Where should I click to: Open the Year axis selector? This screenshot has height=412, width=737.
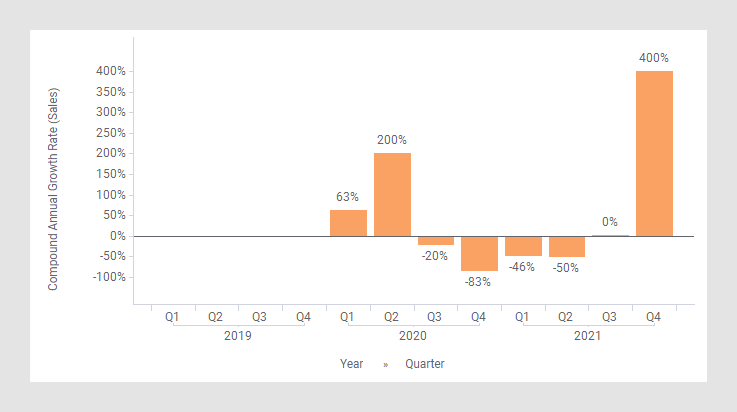click(x=351, y=364)
